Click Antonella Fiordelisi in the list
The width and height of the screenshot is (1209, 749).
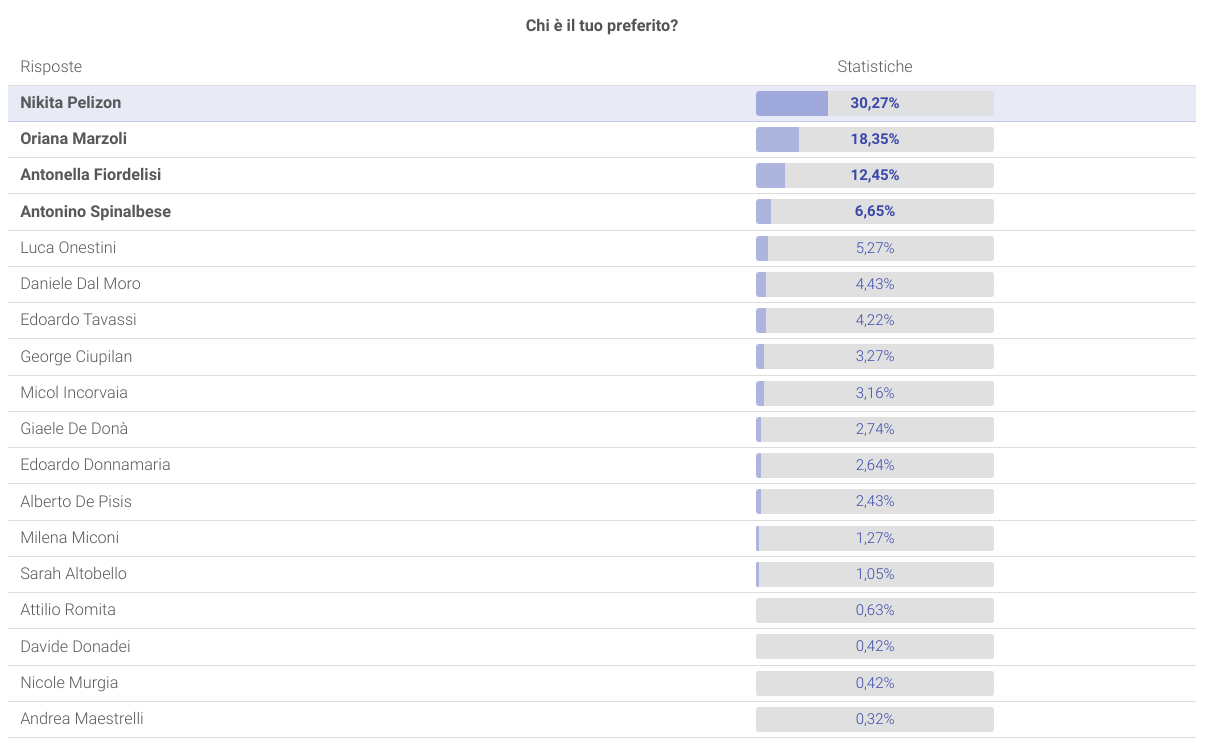click(x=91, y=175)
